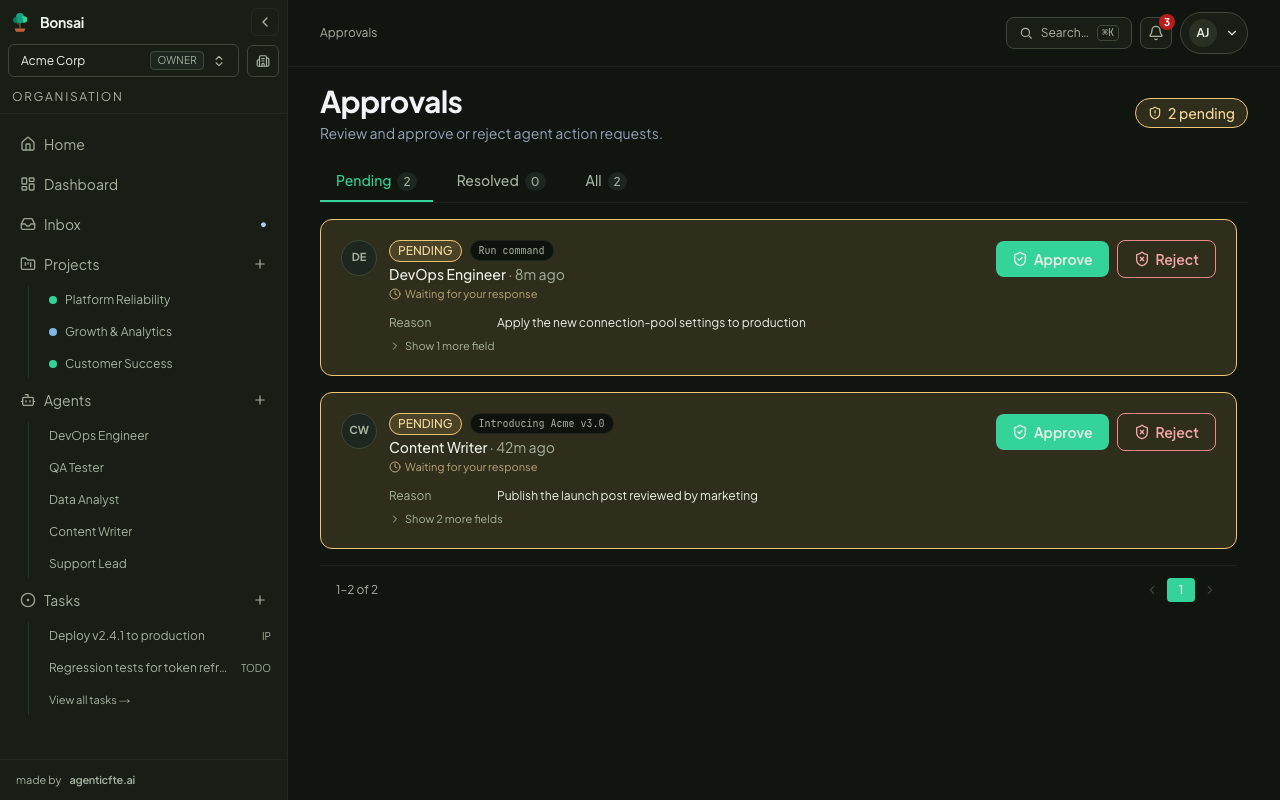The height and width of the screenshot is (800, 1280).
Task: Click the Projects folder icon
Action: coord(28,264)
